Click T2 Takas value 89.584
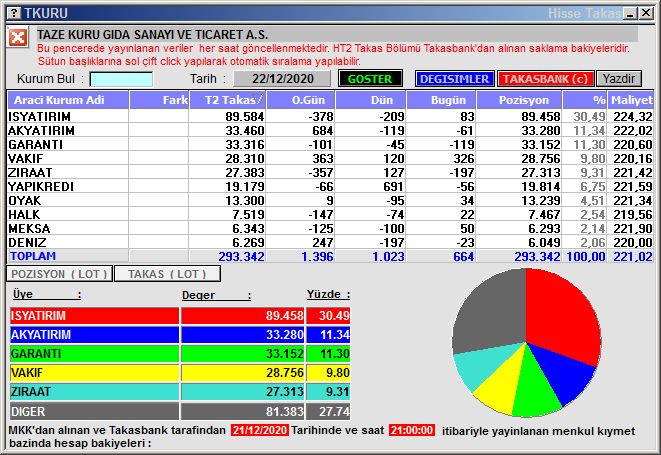The image size is (661, 455). 245,116
